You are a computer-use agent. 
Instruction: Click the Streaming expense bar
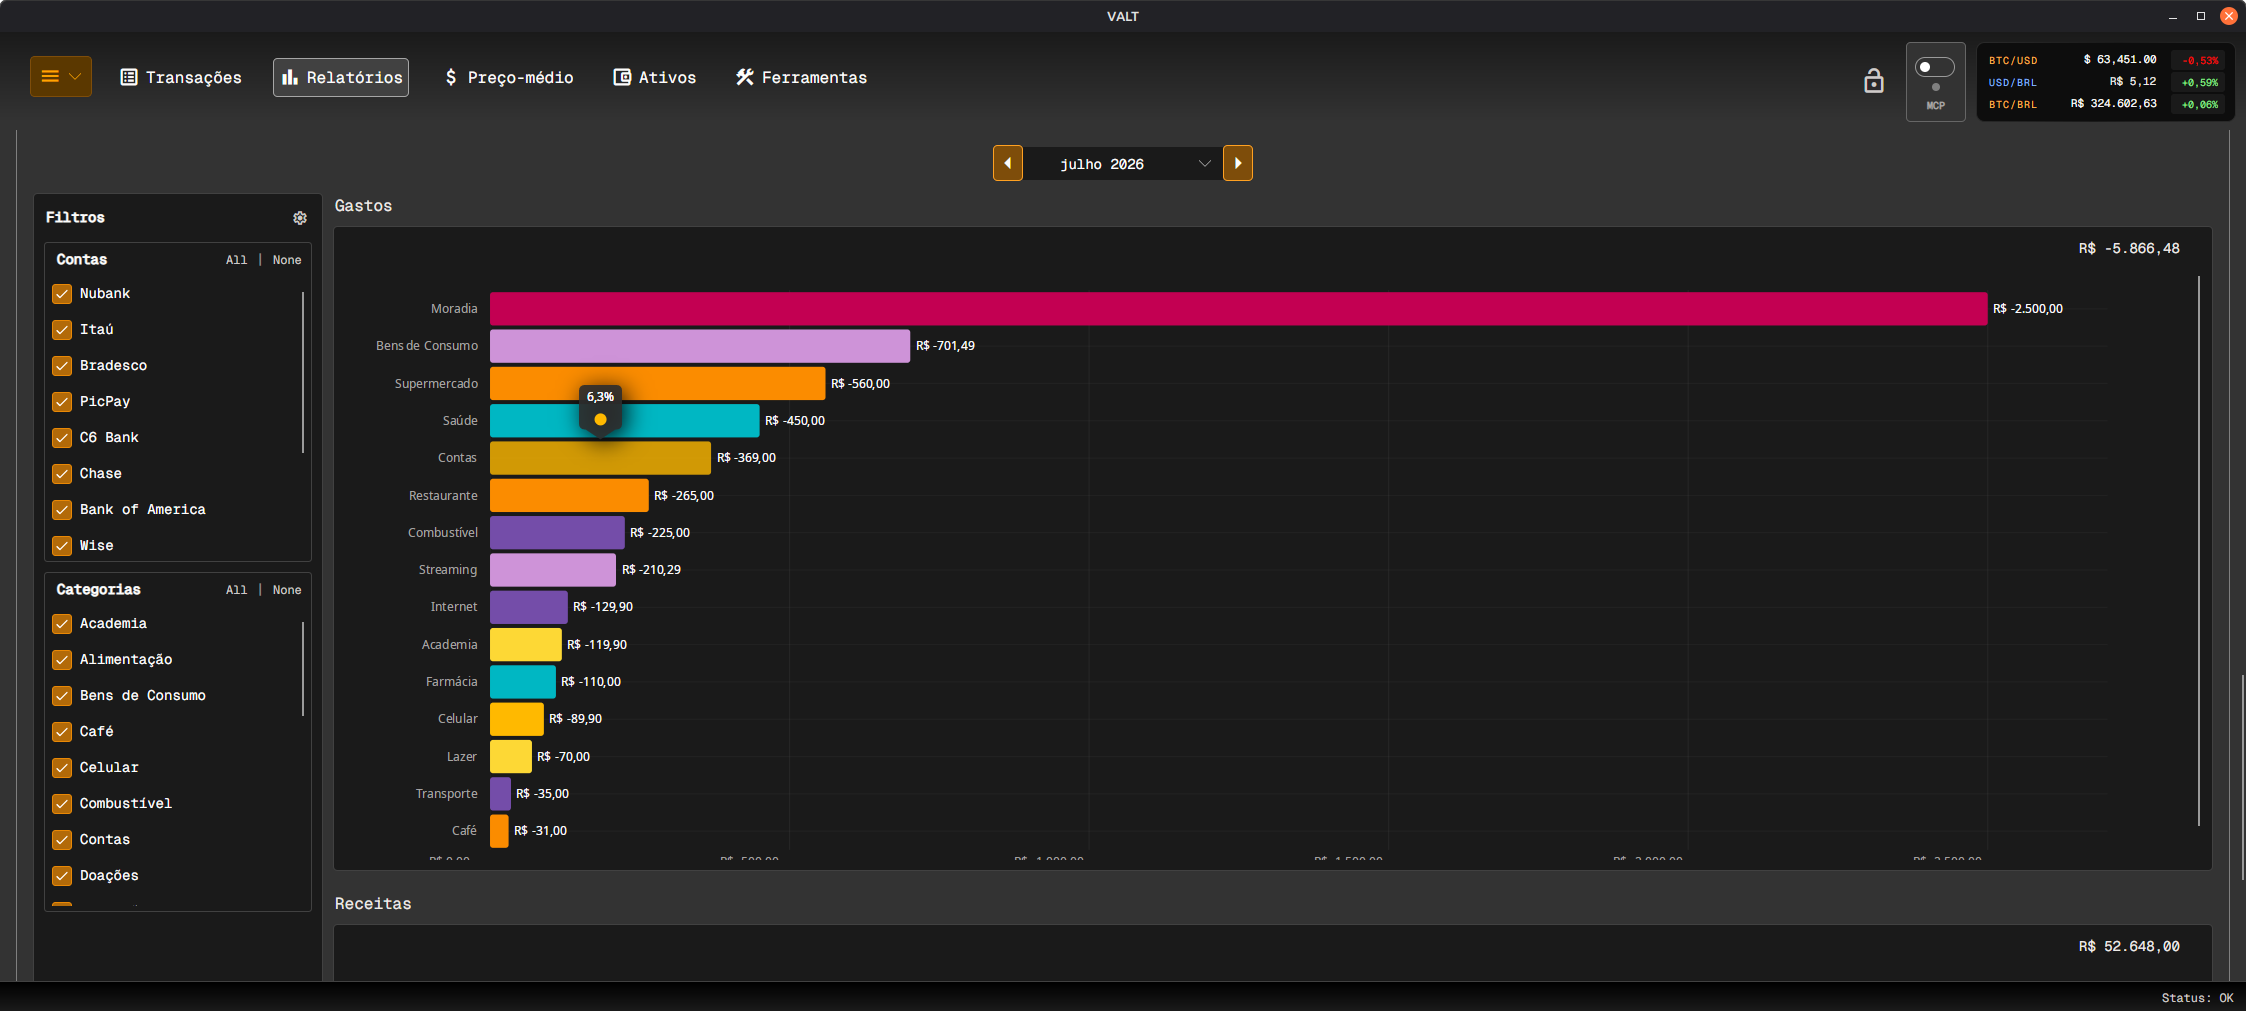(x=553, y=570)
